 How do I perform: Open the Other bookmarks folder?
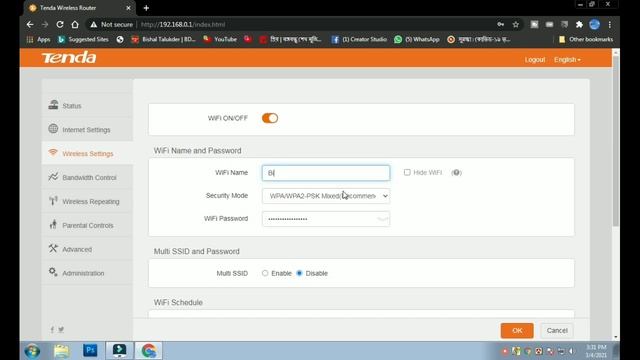[x=586, y=40]
